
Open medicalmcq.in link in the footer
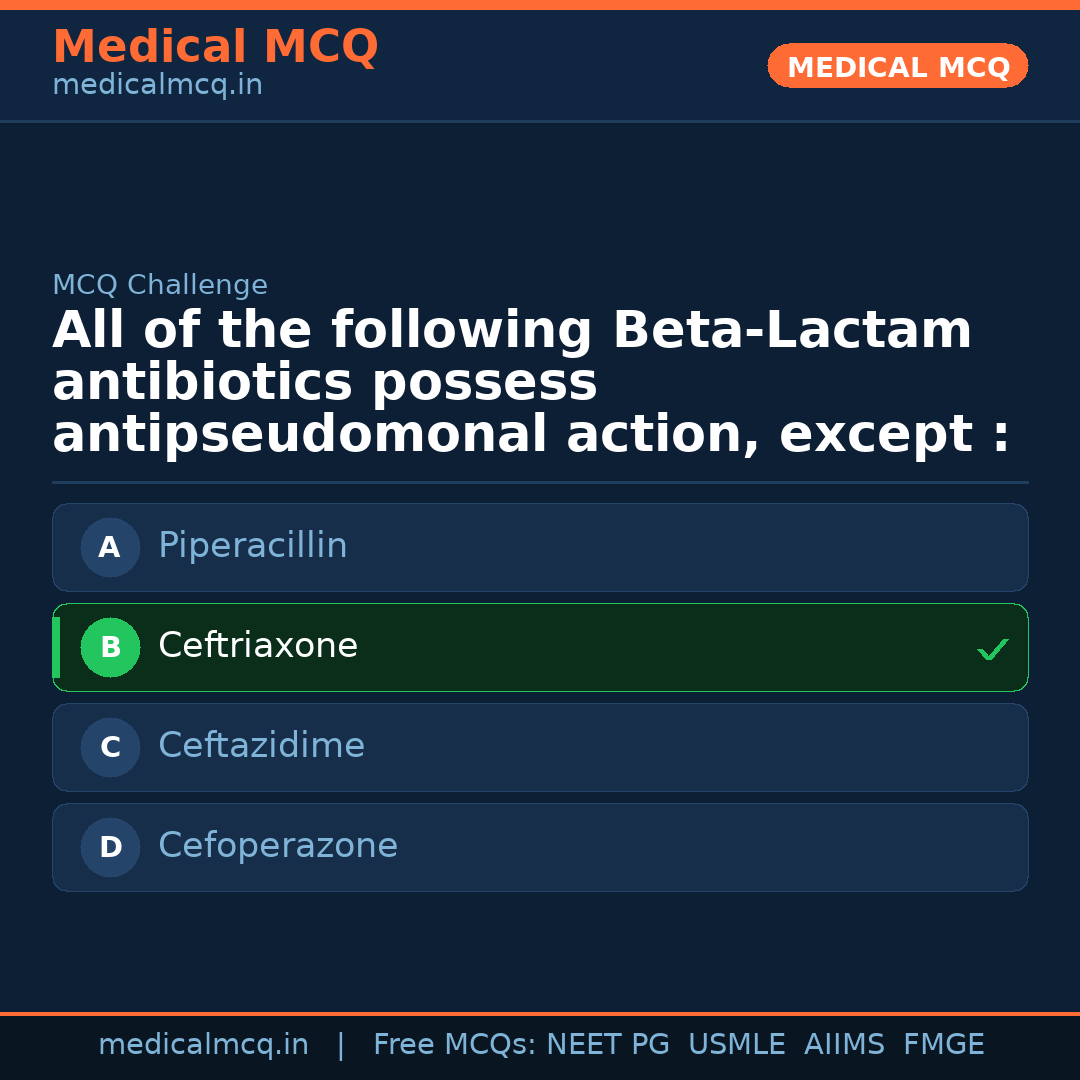[203, 1045]
